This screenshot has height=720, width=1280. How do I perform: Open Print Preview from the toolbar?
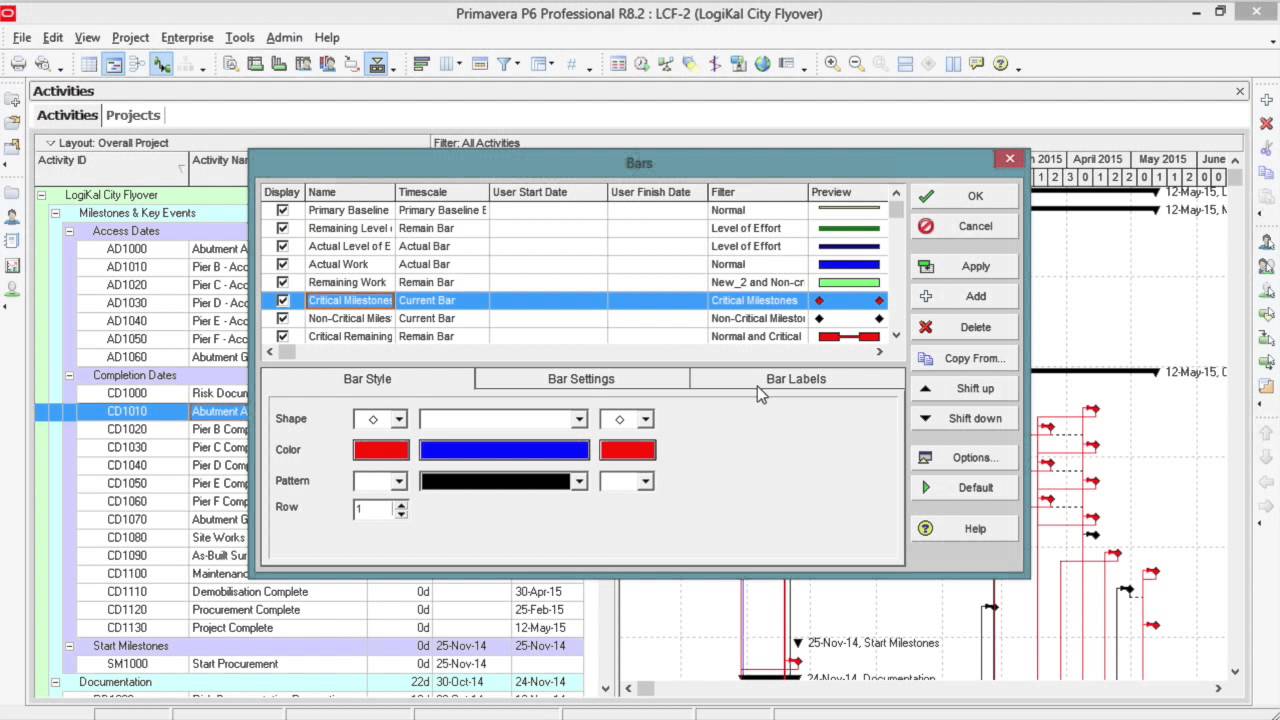coord(43,64)
